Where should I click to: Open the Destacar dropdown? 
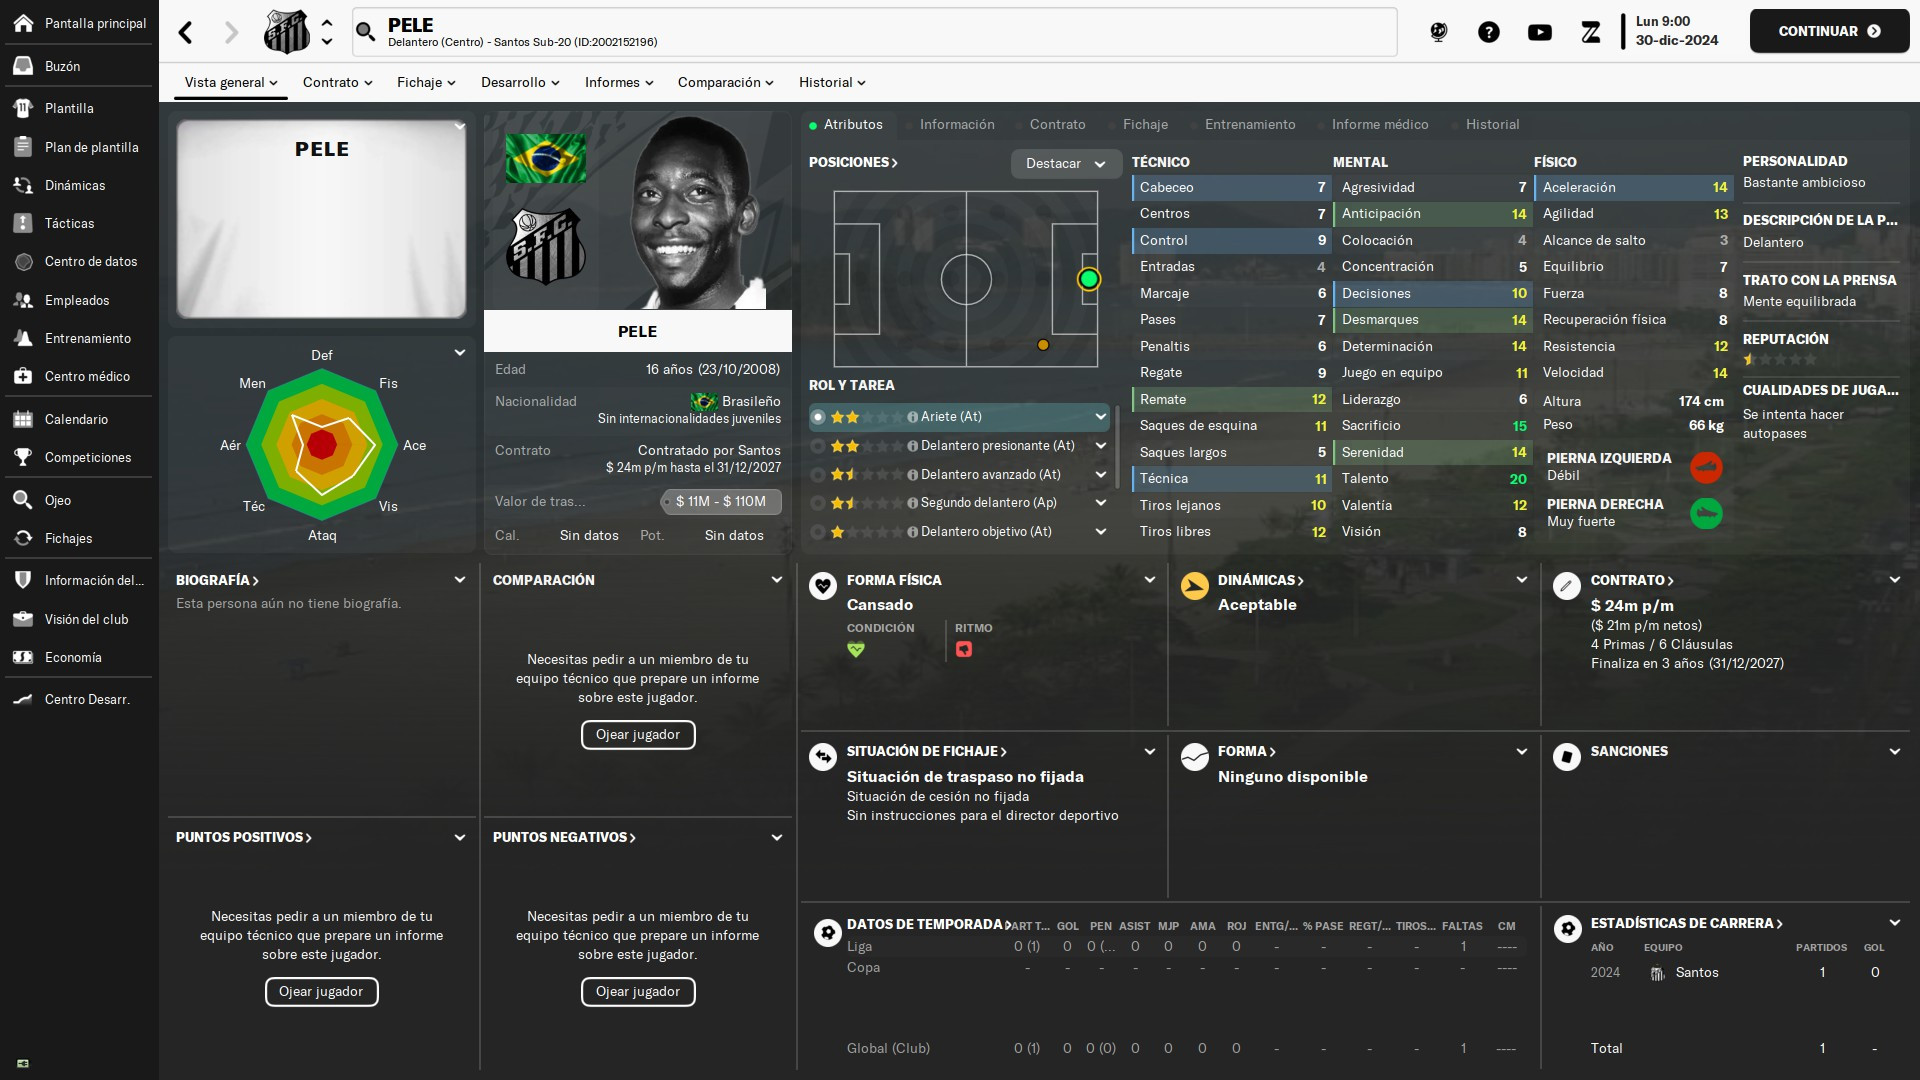[1065, 164]
